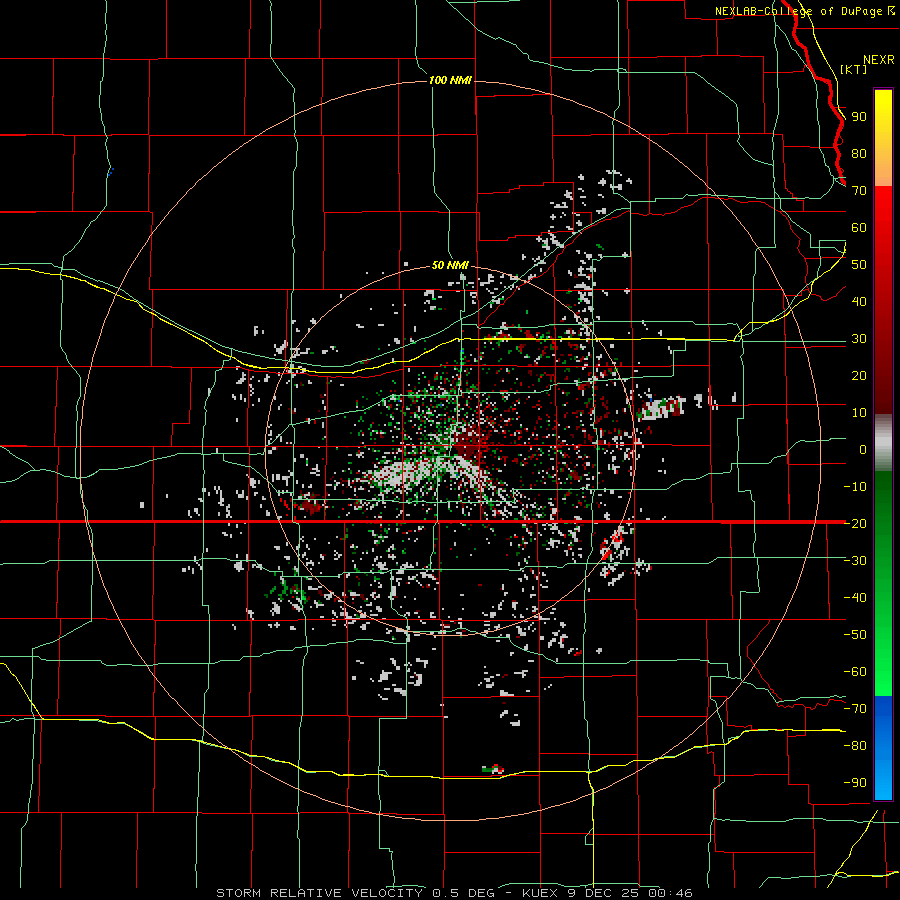Image resolution: width=900 pixels, height=900 pixels.
Task: Click the positive 50 scale value
Action: 859,265
